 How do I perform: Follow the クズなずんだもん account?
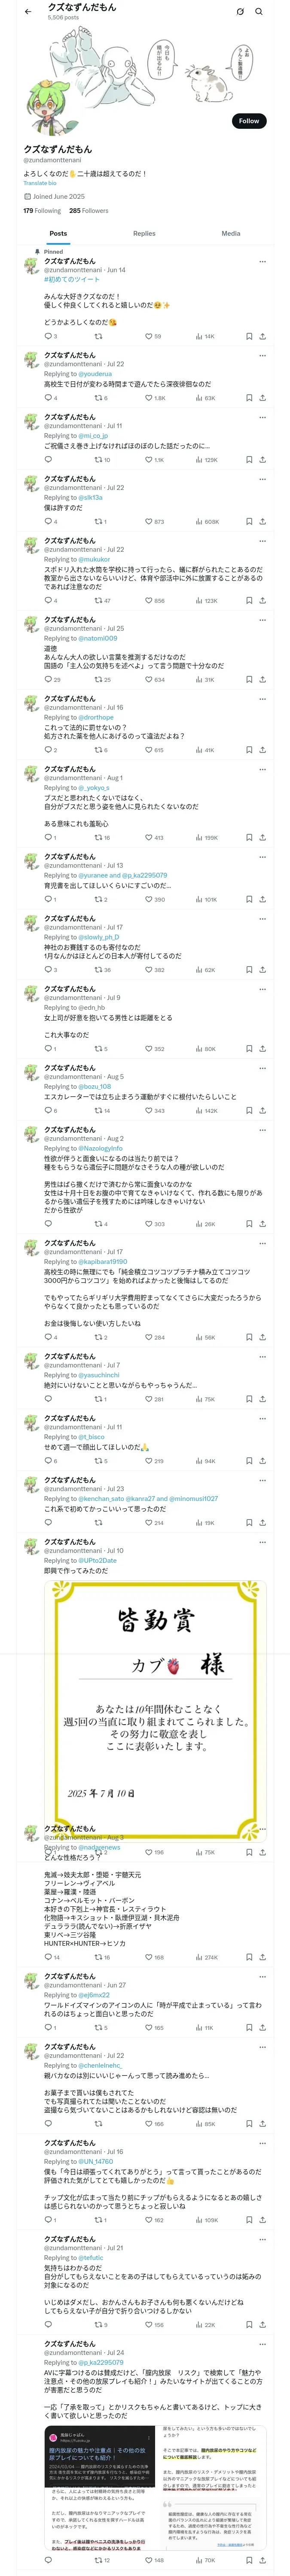tap(248, 121)
